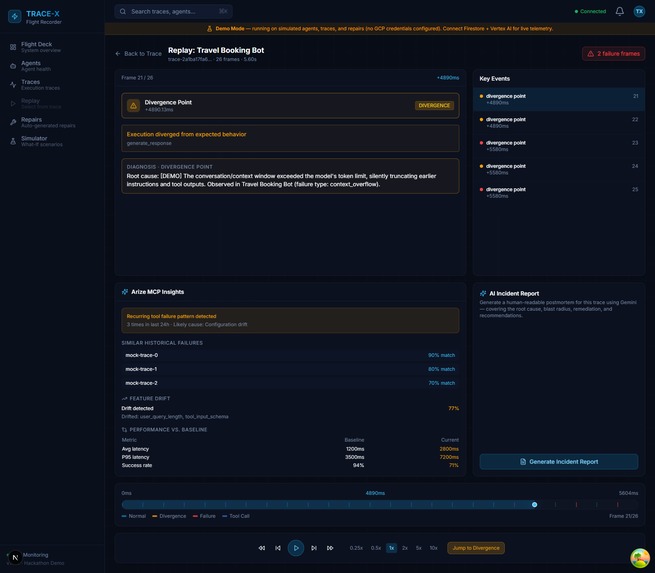Set playback speed to 10x

click(x=434, y=548)
